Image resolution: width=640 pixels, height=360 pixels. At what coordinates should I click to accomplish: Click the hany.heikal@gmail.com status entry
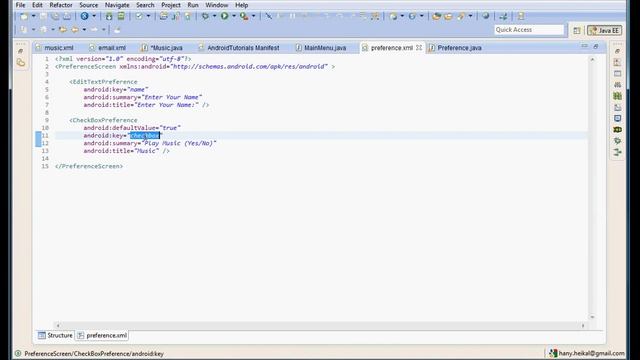click(587, 353)
